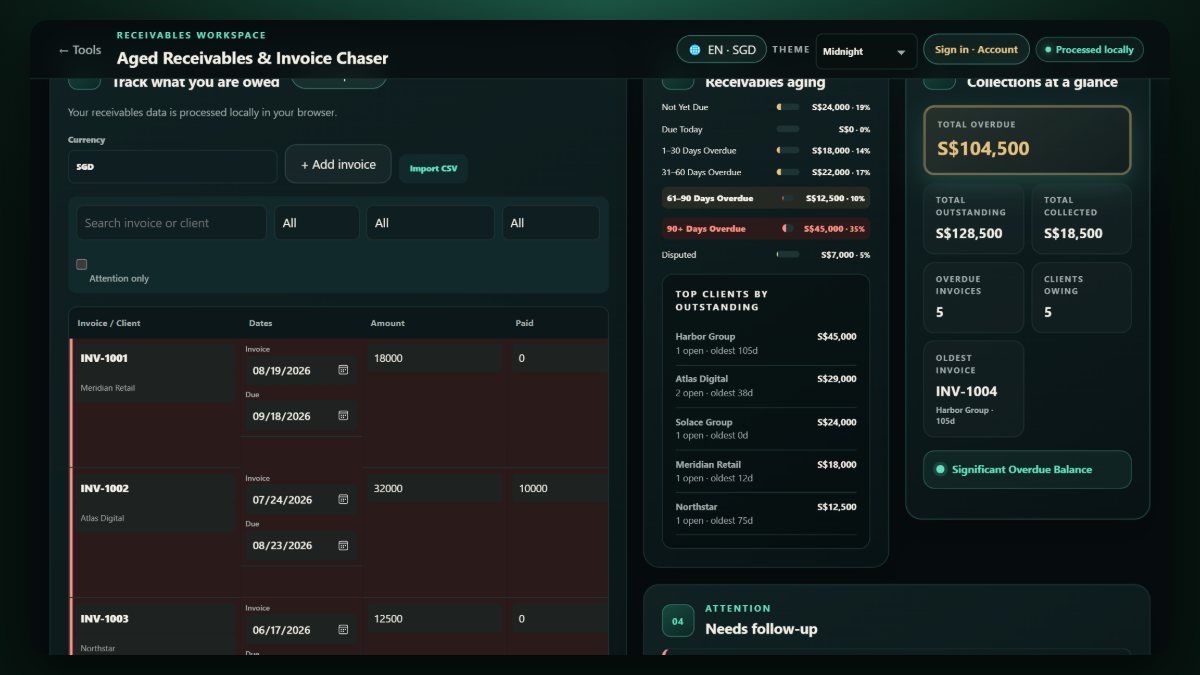Click the Needs follow-up section heading

[x=761, y=629]
